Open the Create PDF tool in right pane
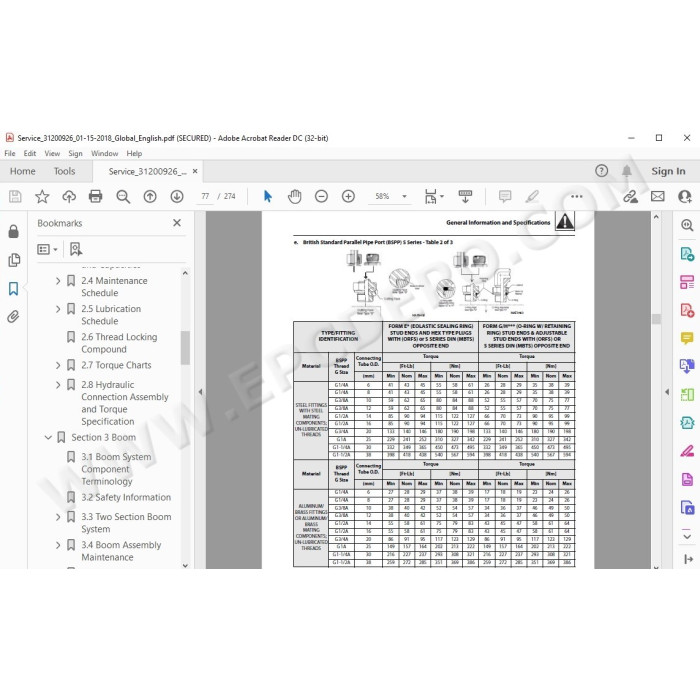Screen dimensions: 700x700 [687, 310]
